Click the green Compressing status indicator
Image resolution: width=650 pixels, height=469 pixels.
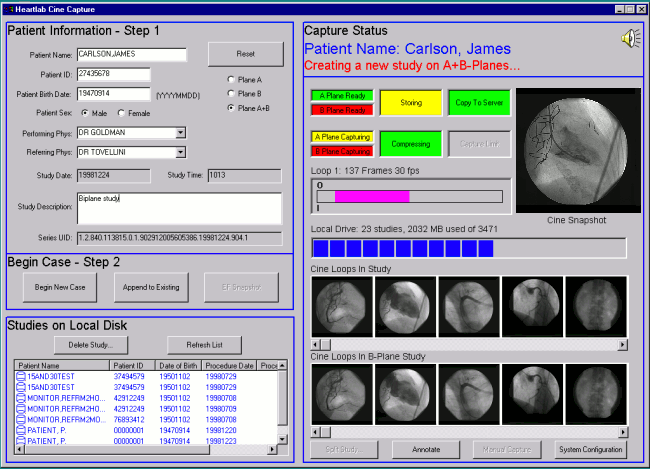(413, 144)
